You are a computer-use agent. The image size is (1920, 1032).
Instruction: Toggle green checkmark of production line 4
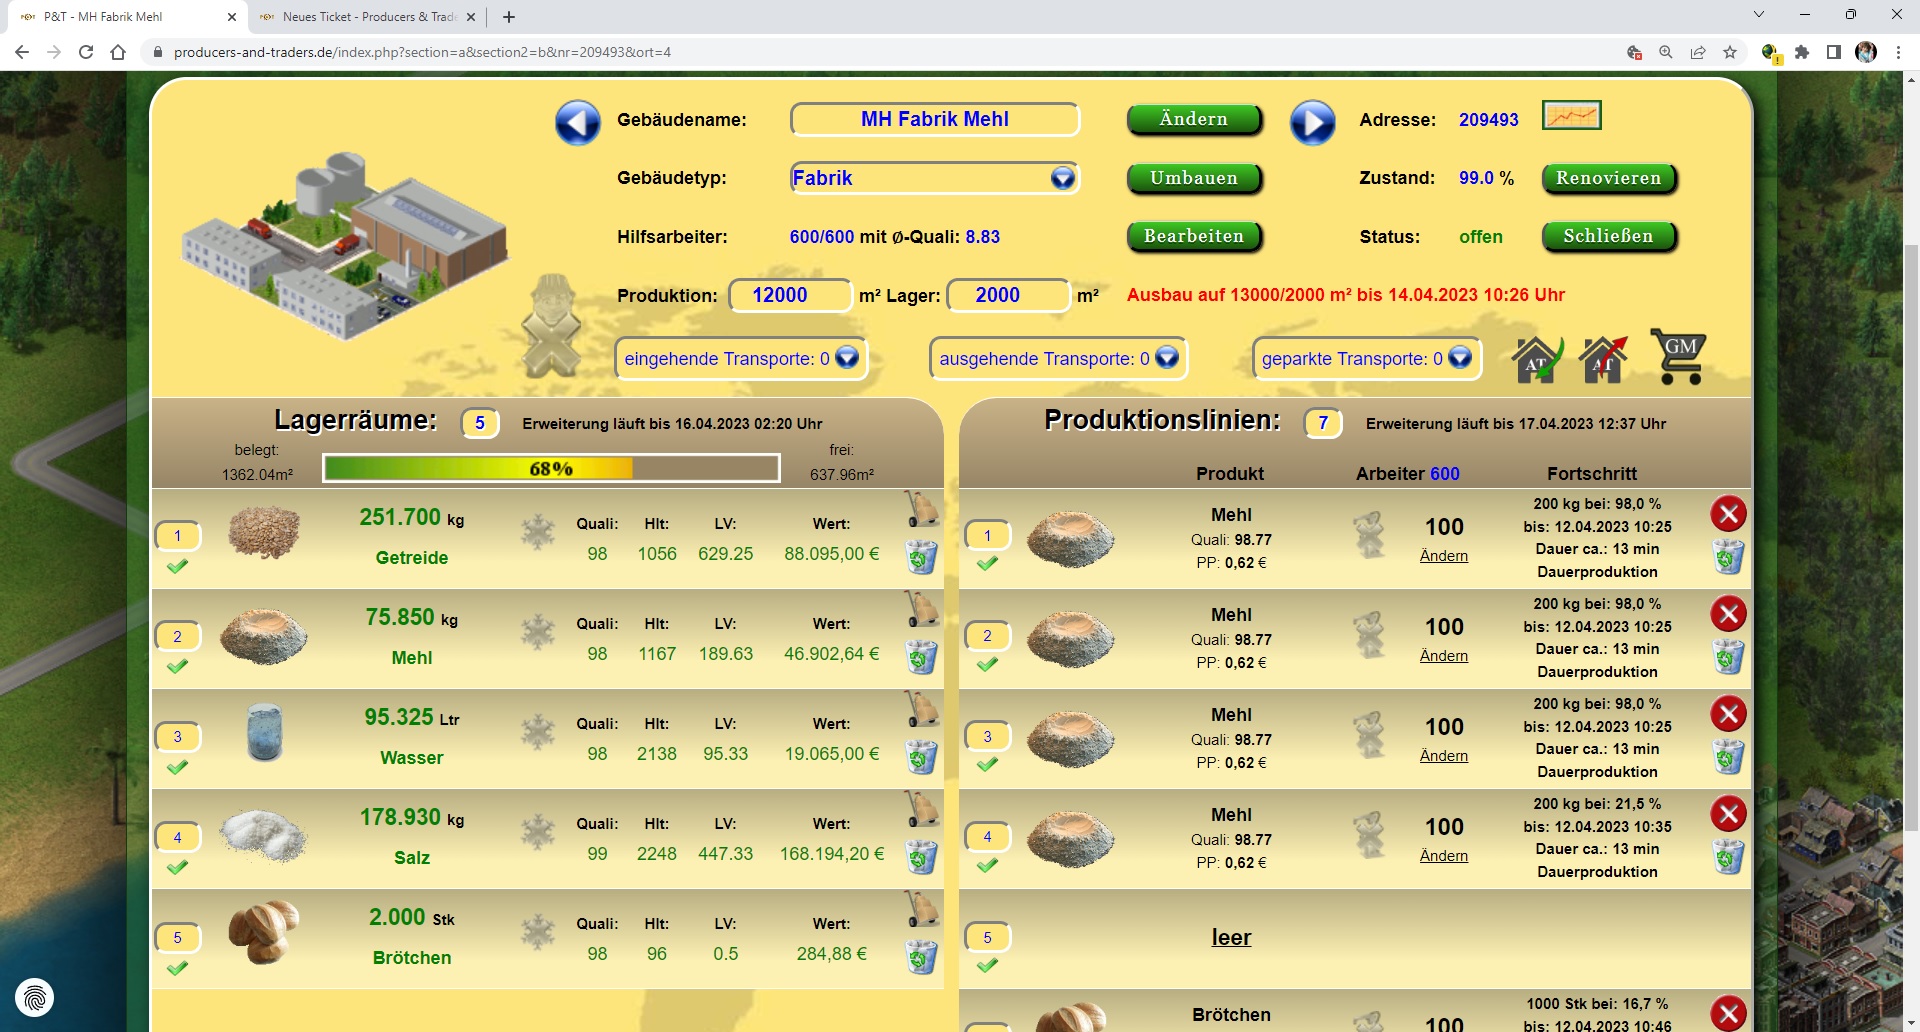tap(987, 864)
